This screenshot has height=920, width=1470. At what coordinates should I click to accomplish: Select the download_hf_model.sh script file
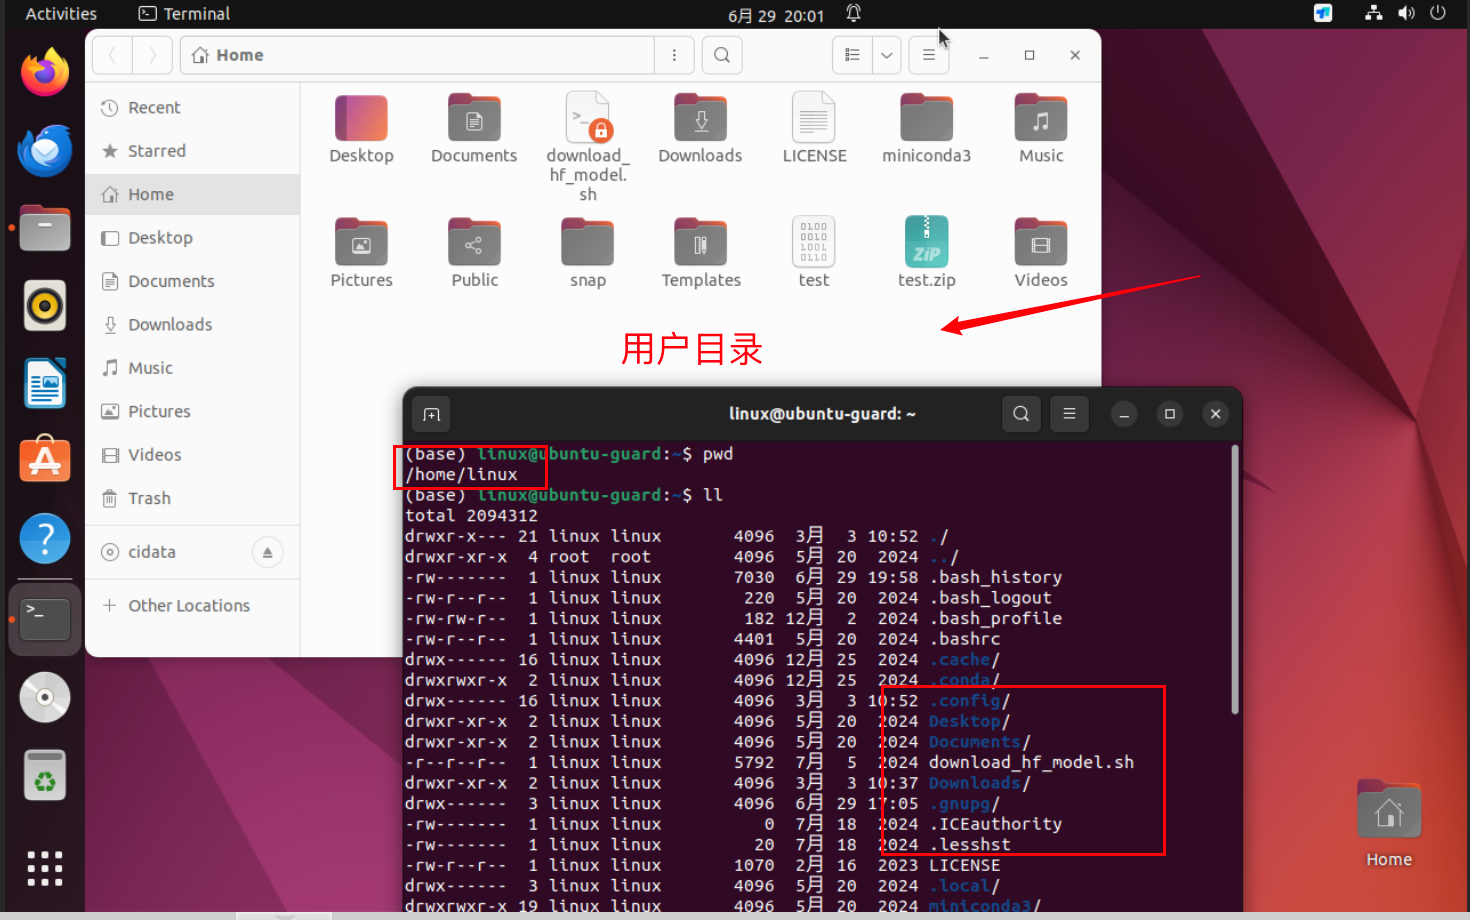click(588, 120)
